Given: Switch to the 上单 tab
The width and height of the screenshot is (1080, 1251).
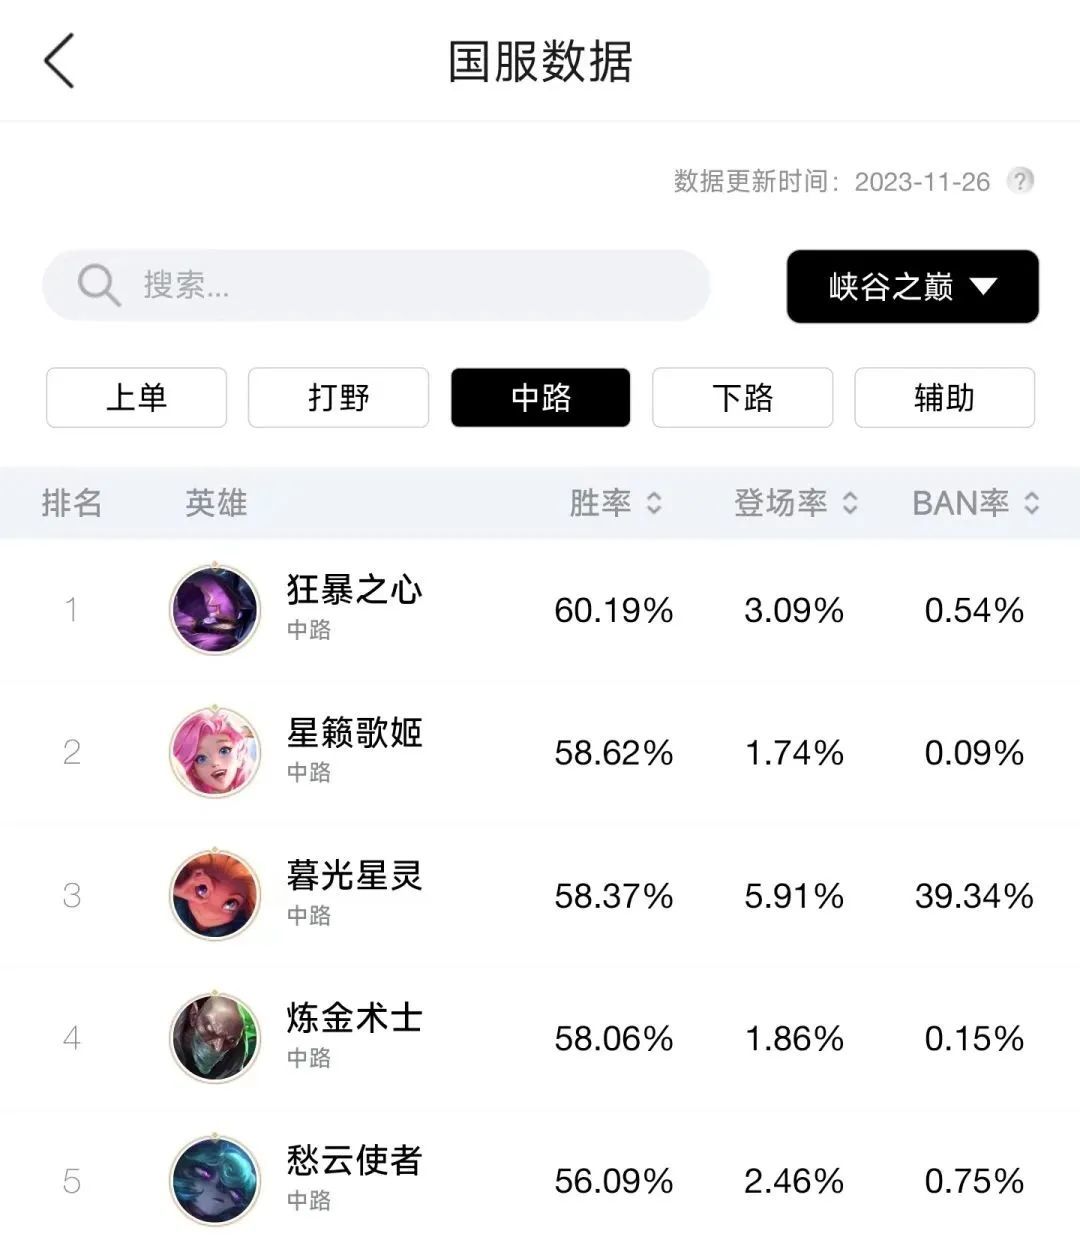Looking at the screenshot, I should [137, 398].
